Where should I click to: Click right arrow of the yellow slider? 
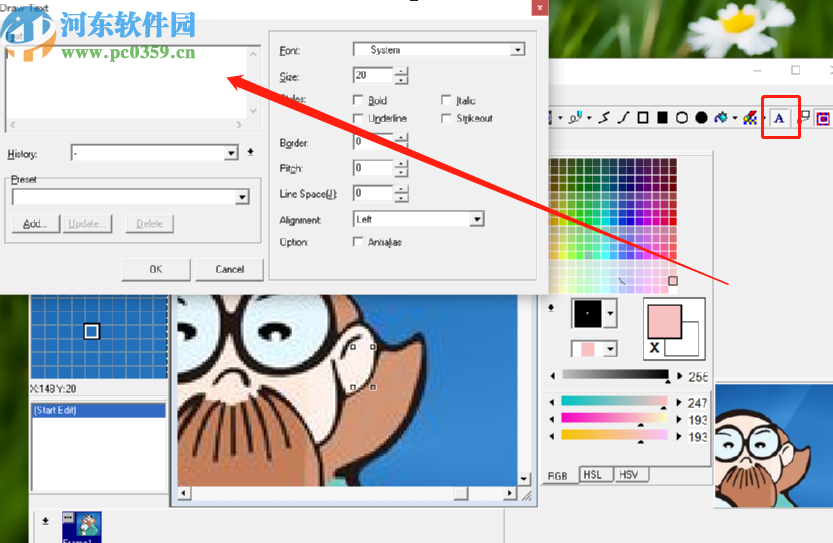click(x=679, y=436)
